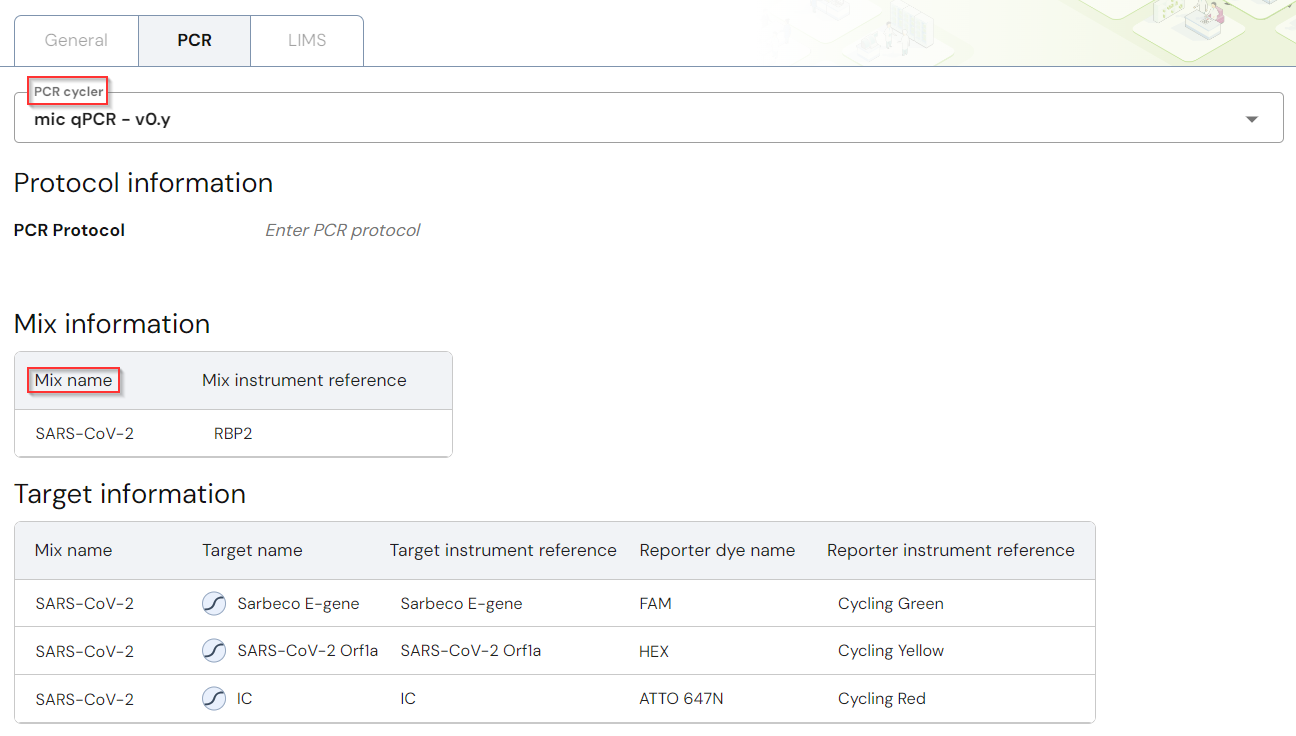The width and height of the screenshot is (1296, 736).
Task: Select the Sarbeco E-gene target name cell
Action: coord(298,603)
